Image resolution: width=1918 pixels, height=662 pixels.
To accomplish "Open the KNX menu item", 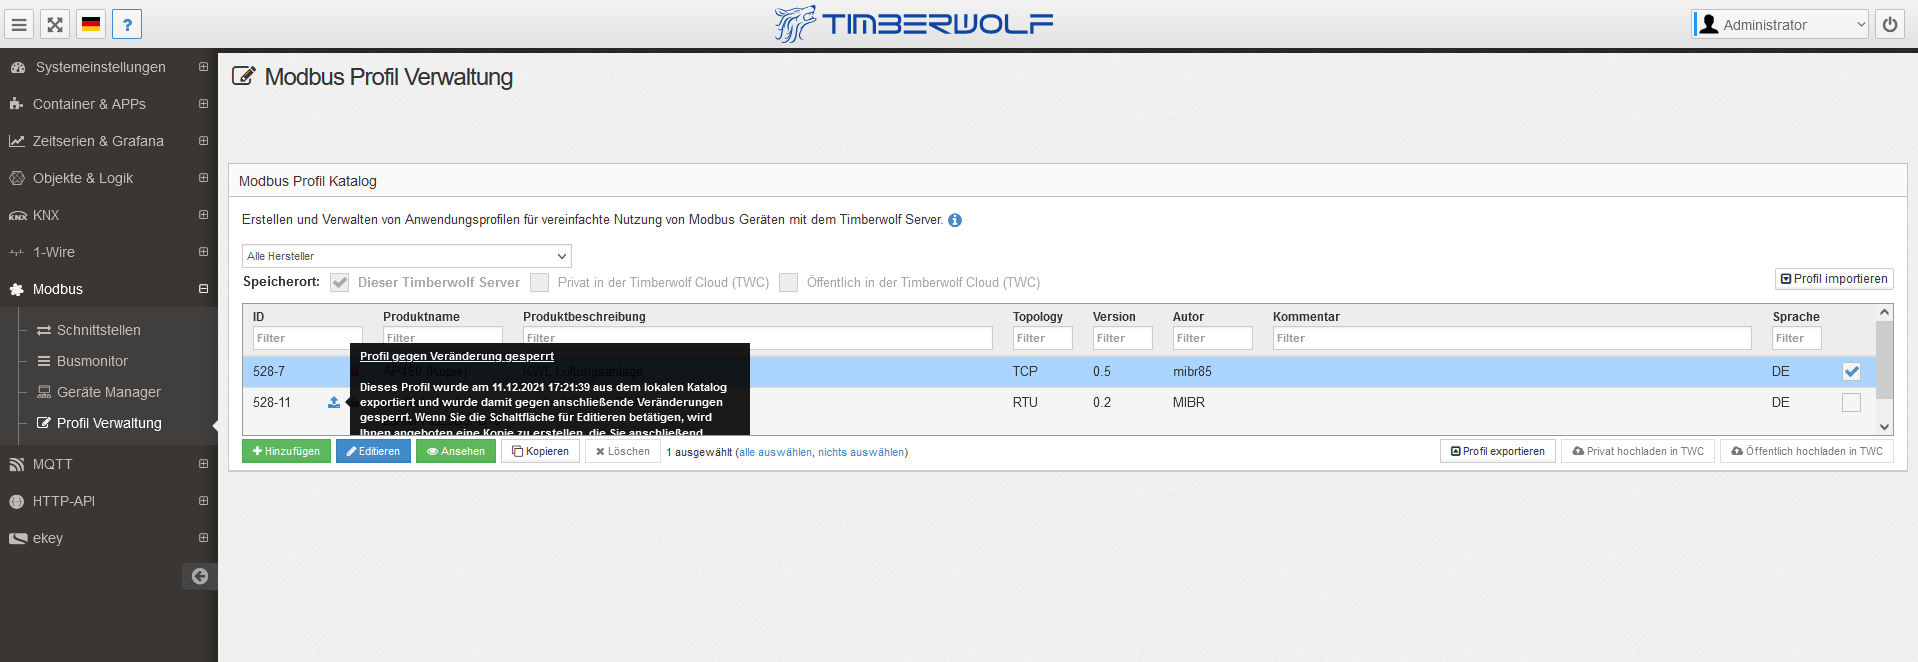I will pos(45,215).
